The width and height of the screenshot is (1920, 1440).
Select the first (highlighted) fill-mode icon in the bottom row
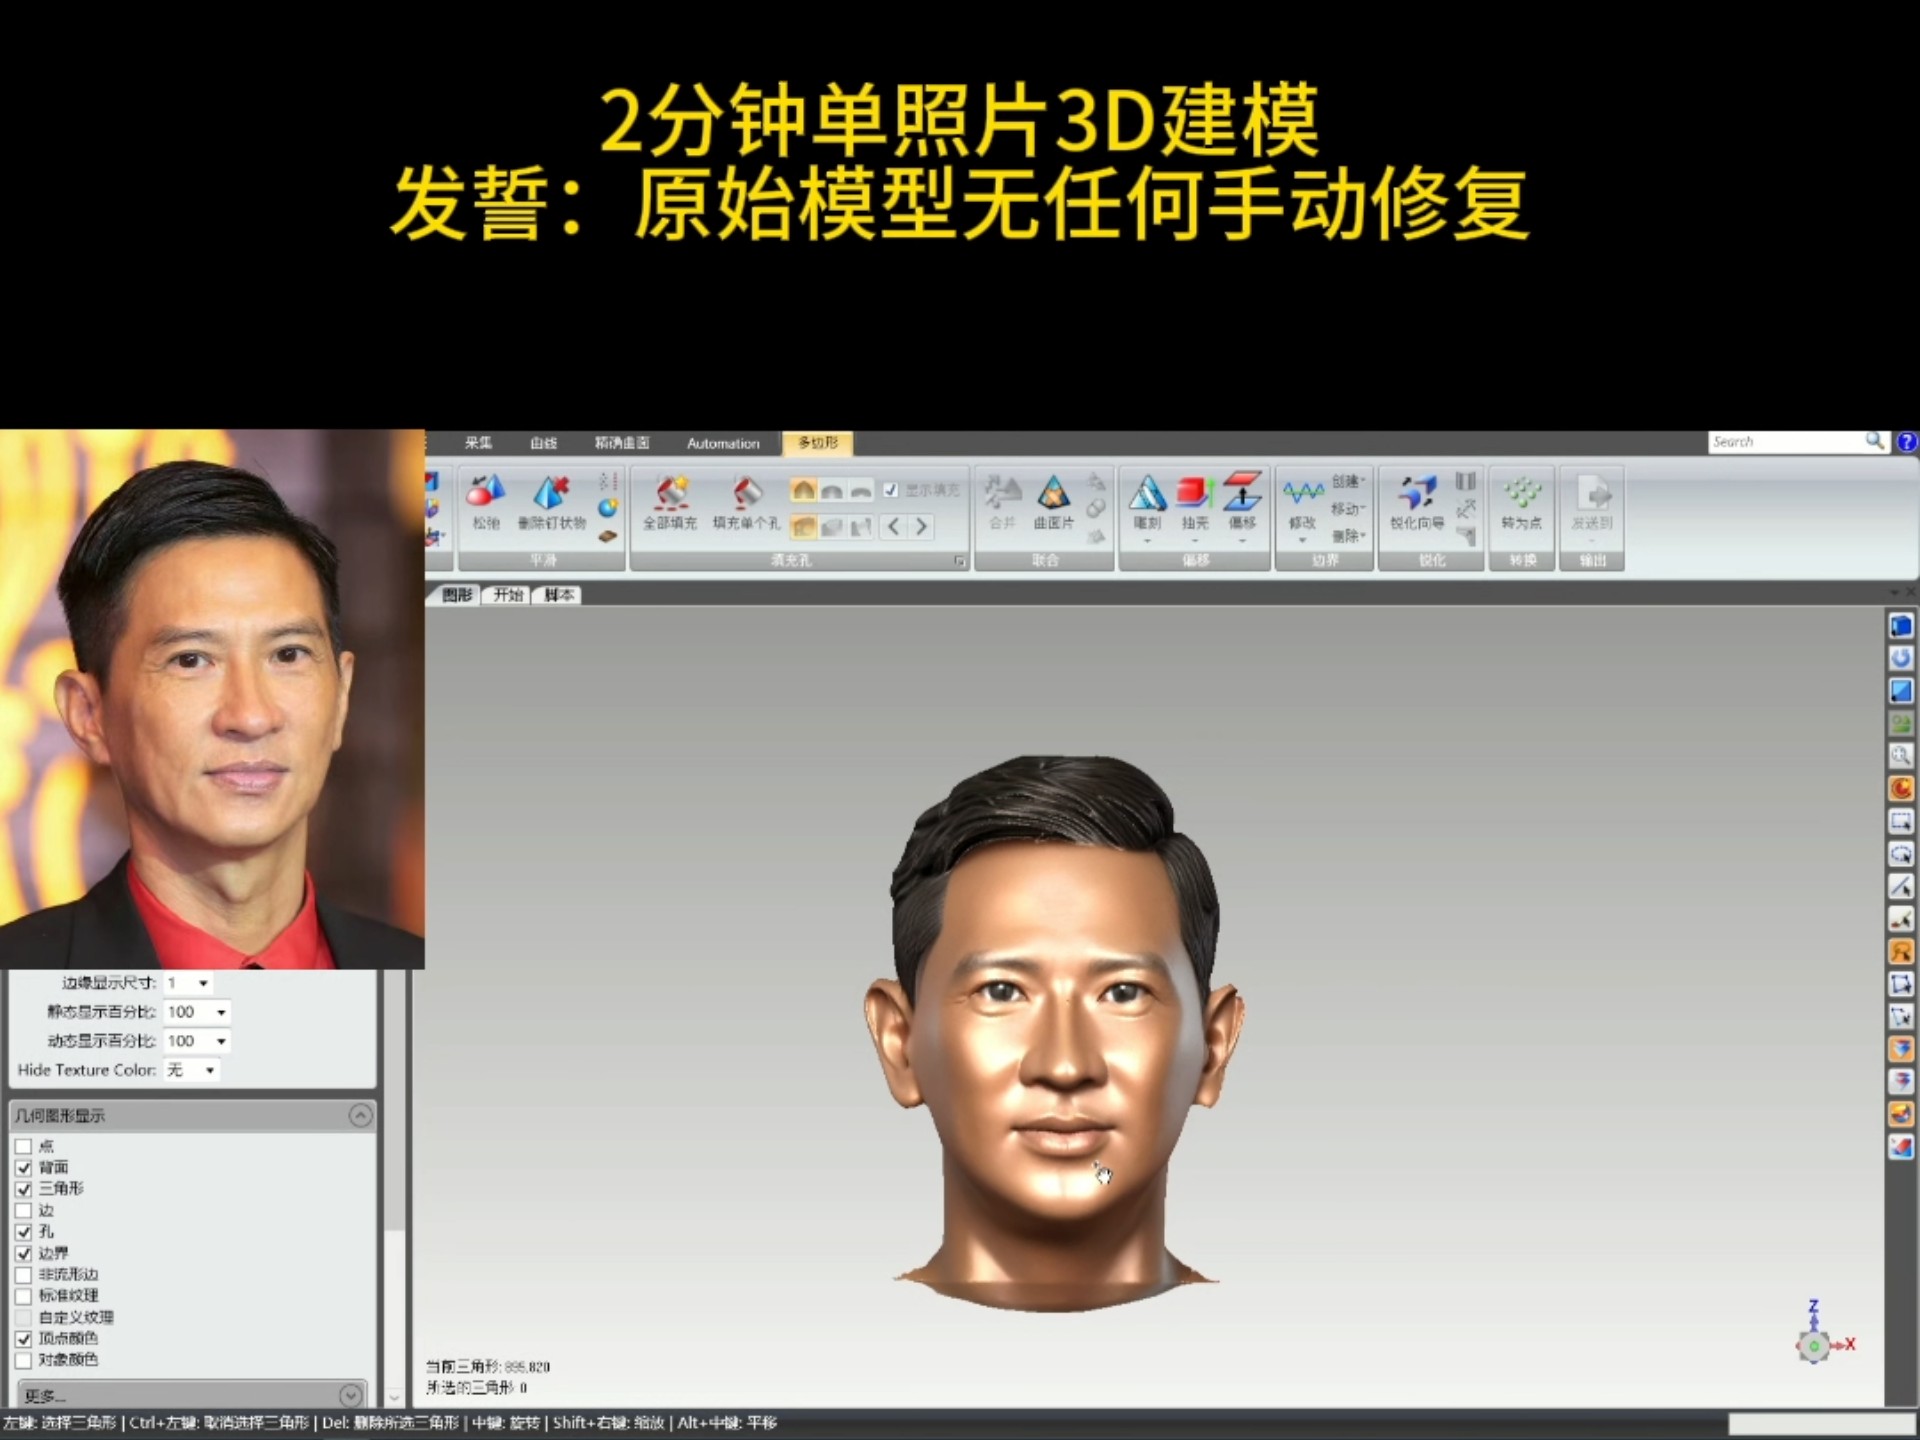point(803,526)
